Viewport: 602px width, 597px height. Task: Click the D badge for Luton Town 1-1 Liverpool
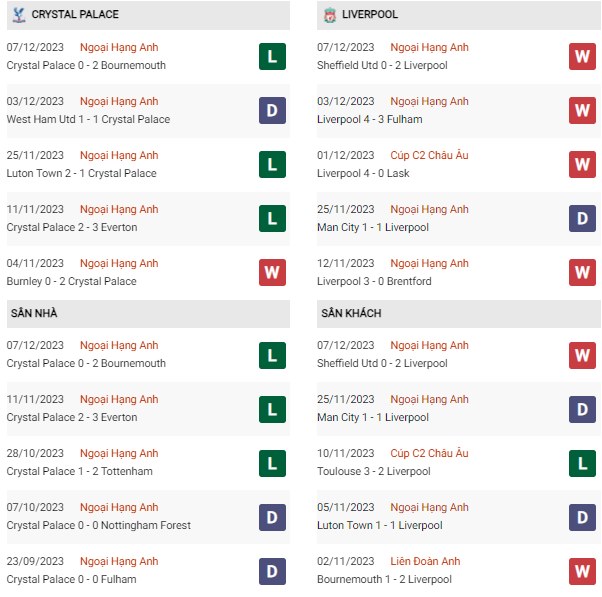582,517
